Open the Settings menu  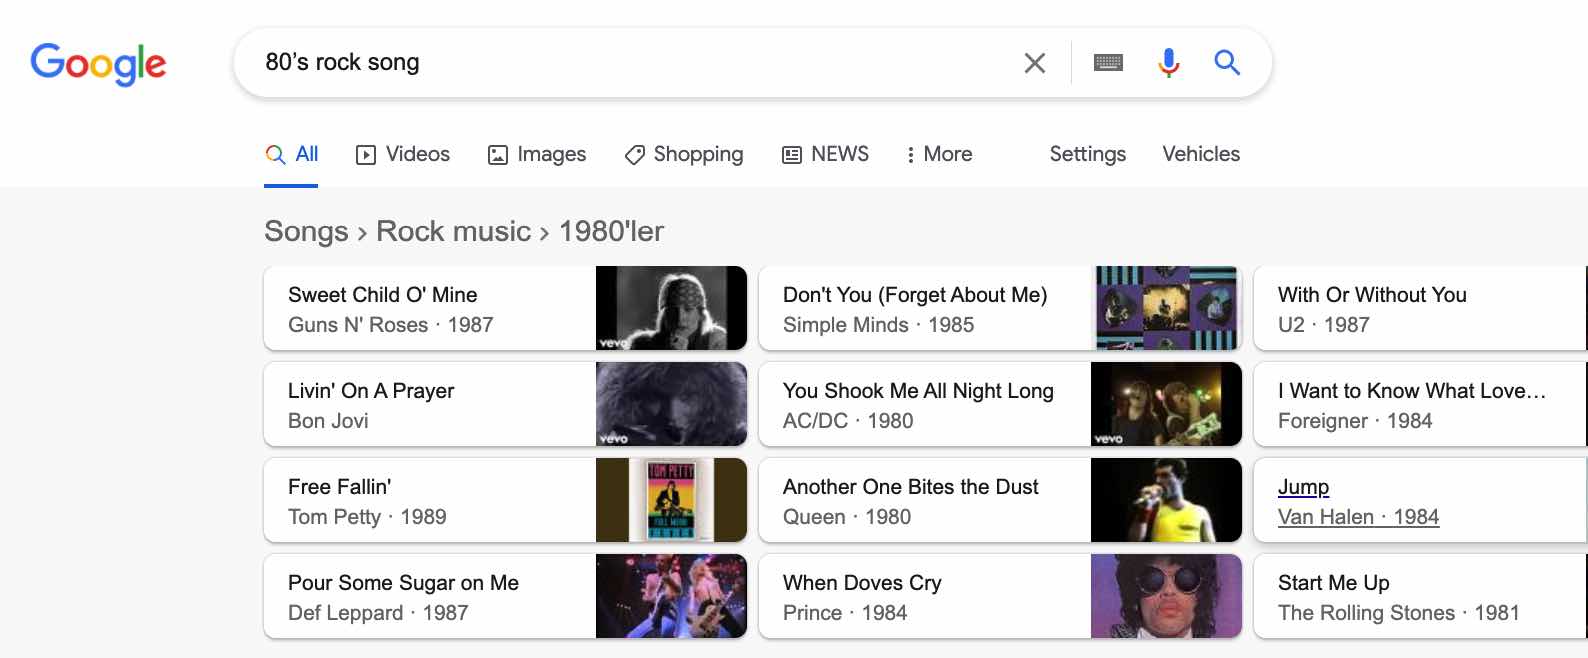coord(1087,154)
